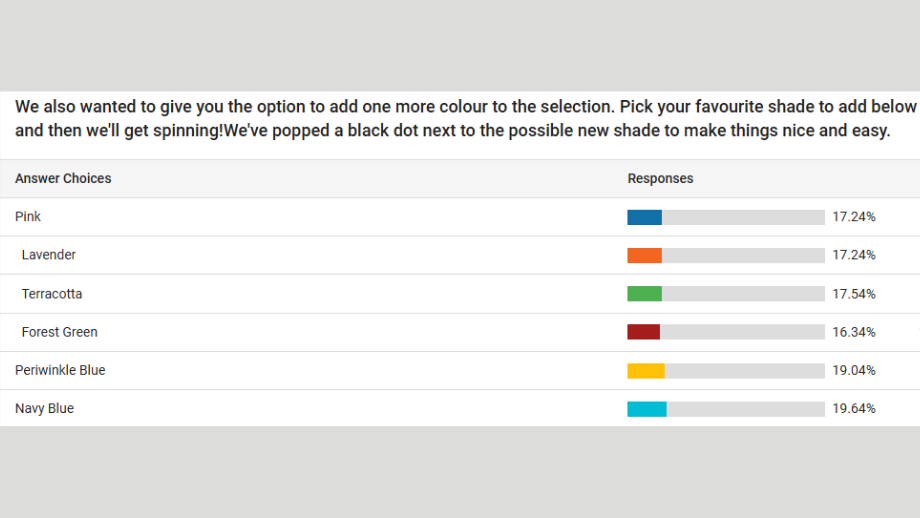Click the dark red Forest Green bar
The width and height of the screenshot is (920, 518).
point(644,332)
